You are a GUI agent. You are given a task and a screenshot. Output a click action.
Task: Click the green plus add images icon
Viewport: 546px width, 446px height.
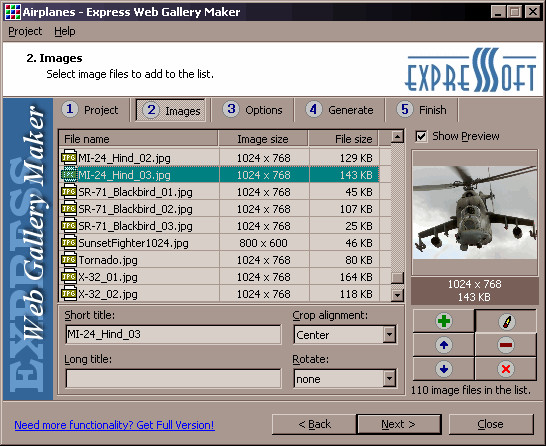point(444,321)
